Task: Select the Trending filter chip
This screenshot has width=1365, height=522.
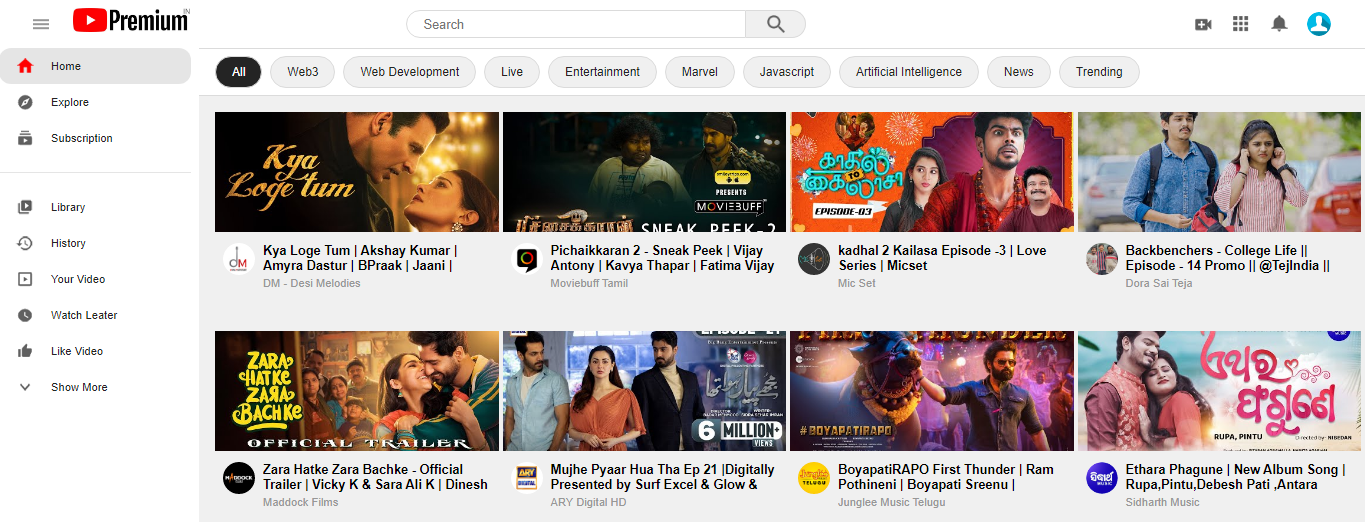Action: click(1099, 72)
